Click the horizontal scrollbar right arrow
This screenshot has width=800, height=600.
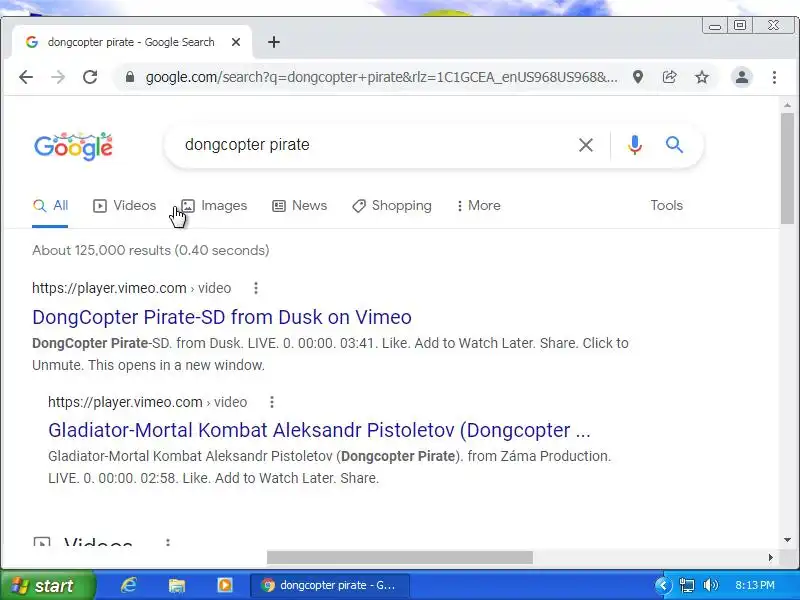(x=770, y=558)
